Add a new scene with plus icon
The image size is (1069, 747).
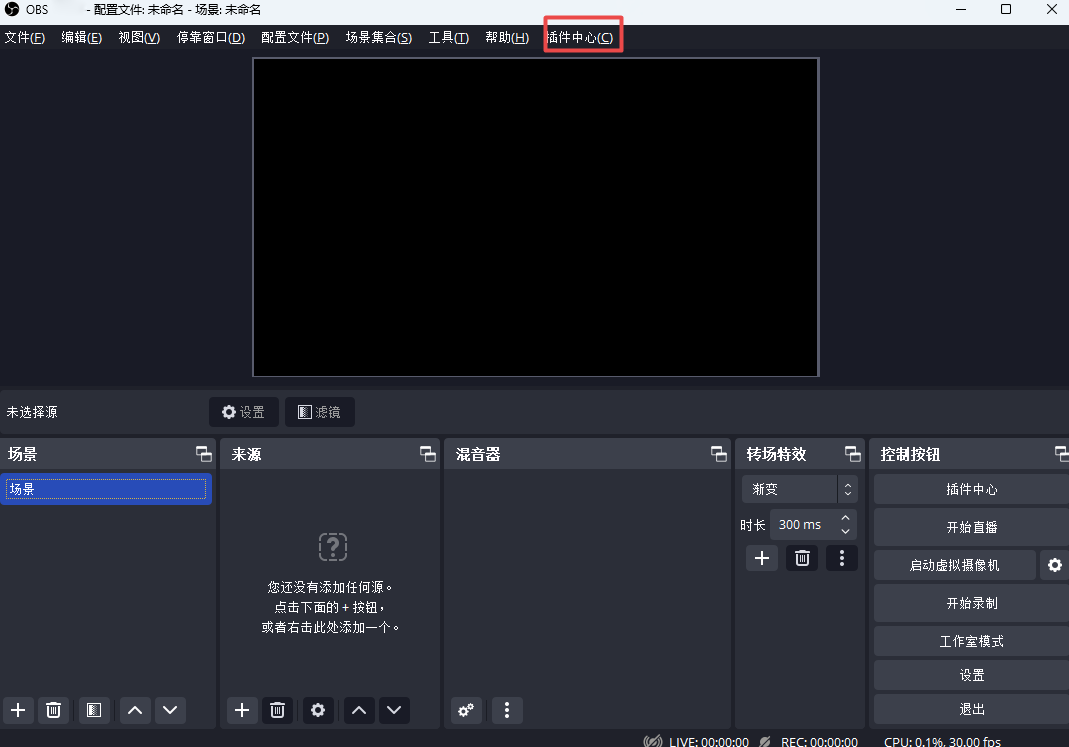click(18, 710)
